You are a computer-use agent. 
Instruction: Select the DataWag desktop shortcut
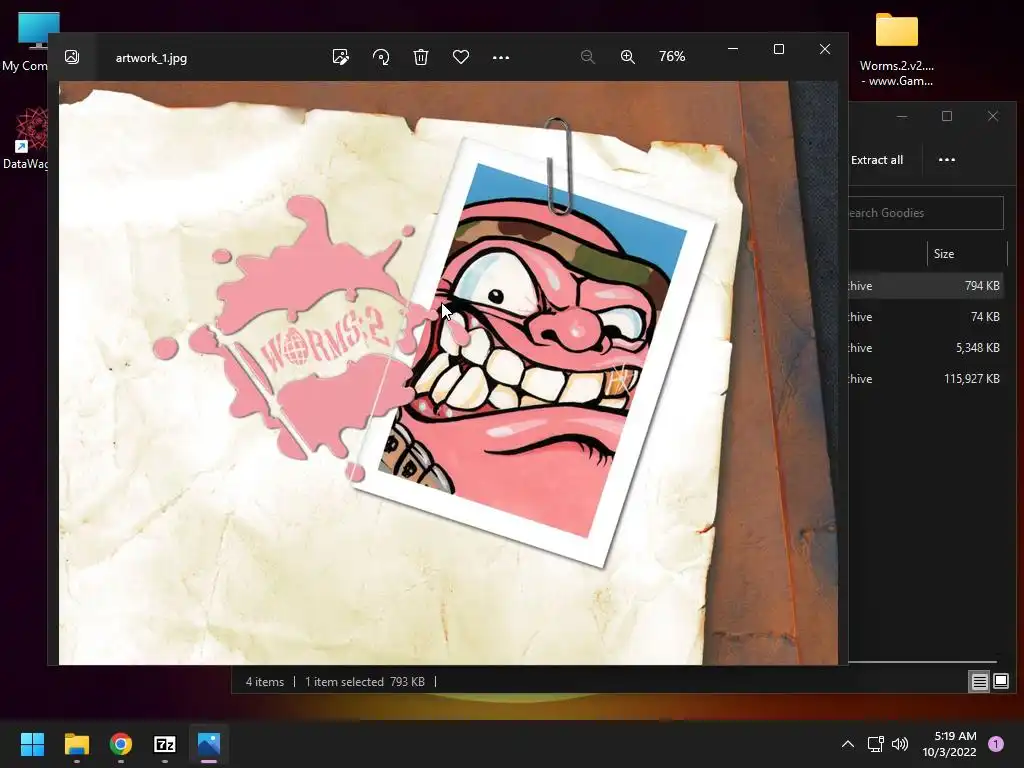click(x=25, y=138)
